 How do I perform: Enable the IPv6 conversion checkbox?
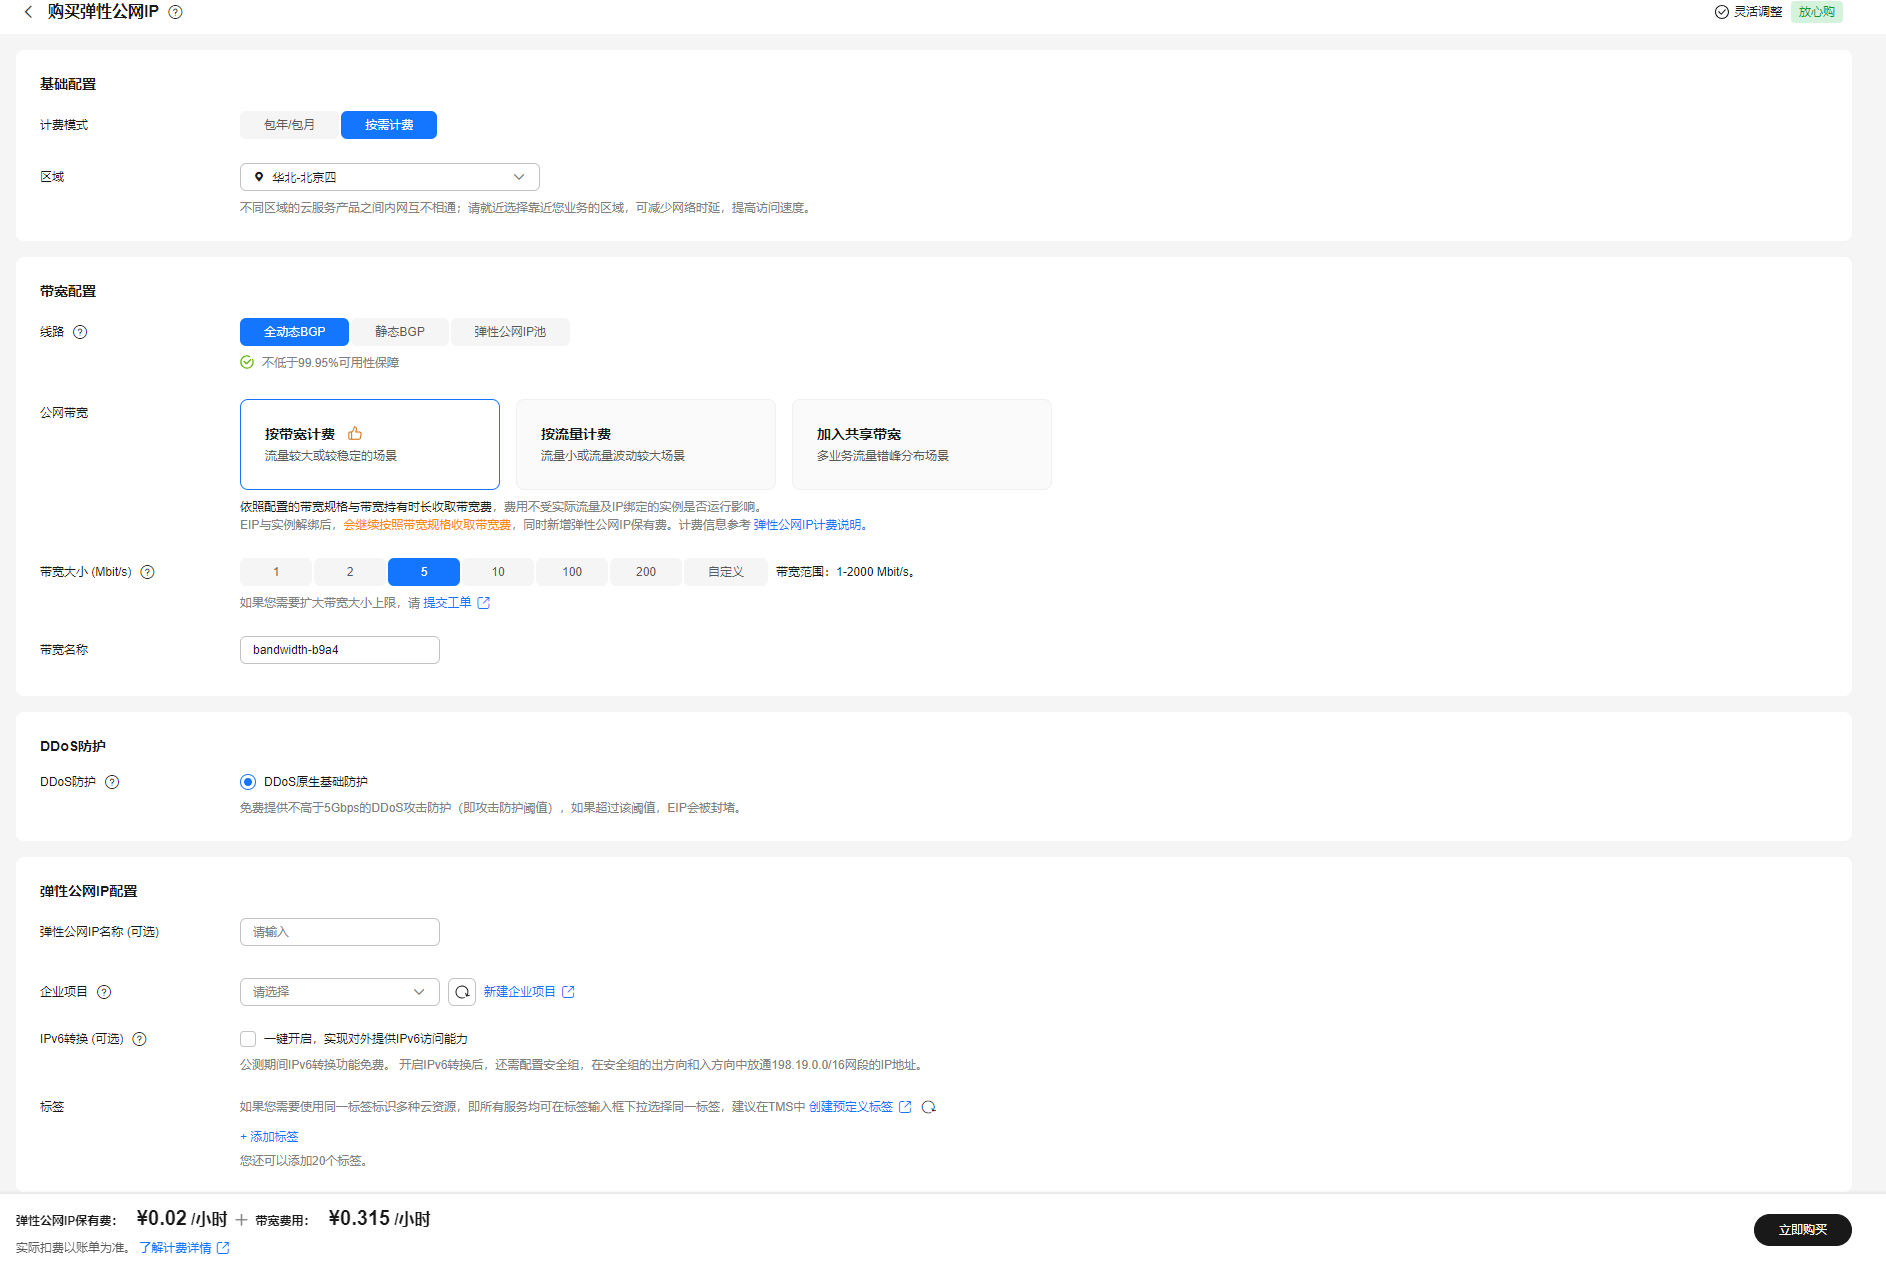pos(248,1039)
